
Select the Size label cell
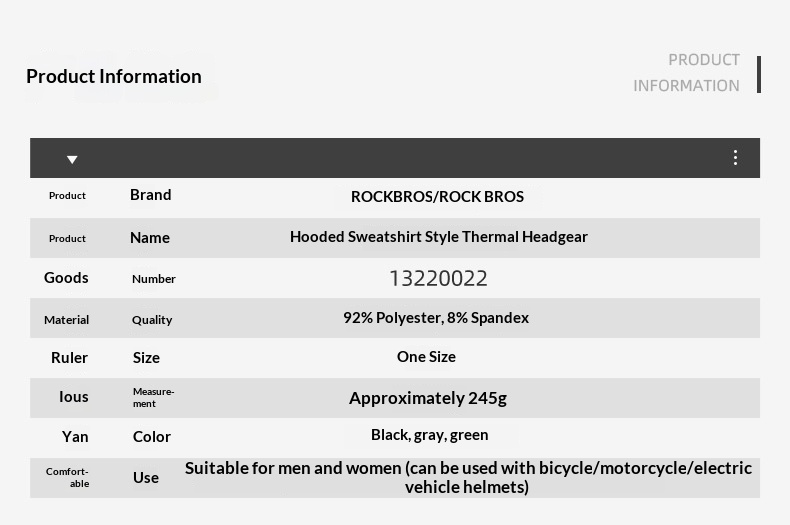coord(146,358)
